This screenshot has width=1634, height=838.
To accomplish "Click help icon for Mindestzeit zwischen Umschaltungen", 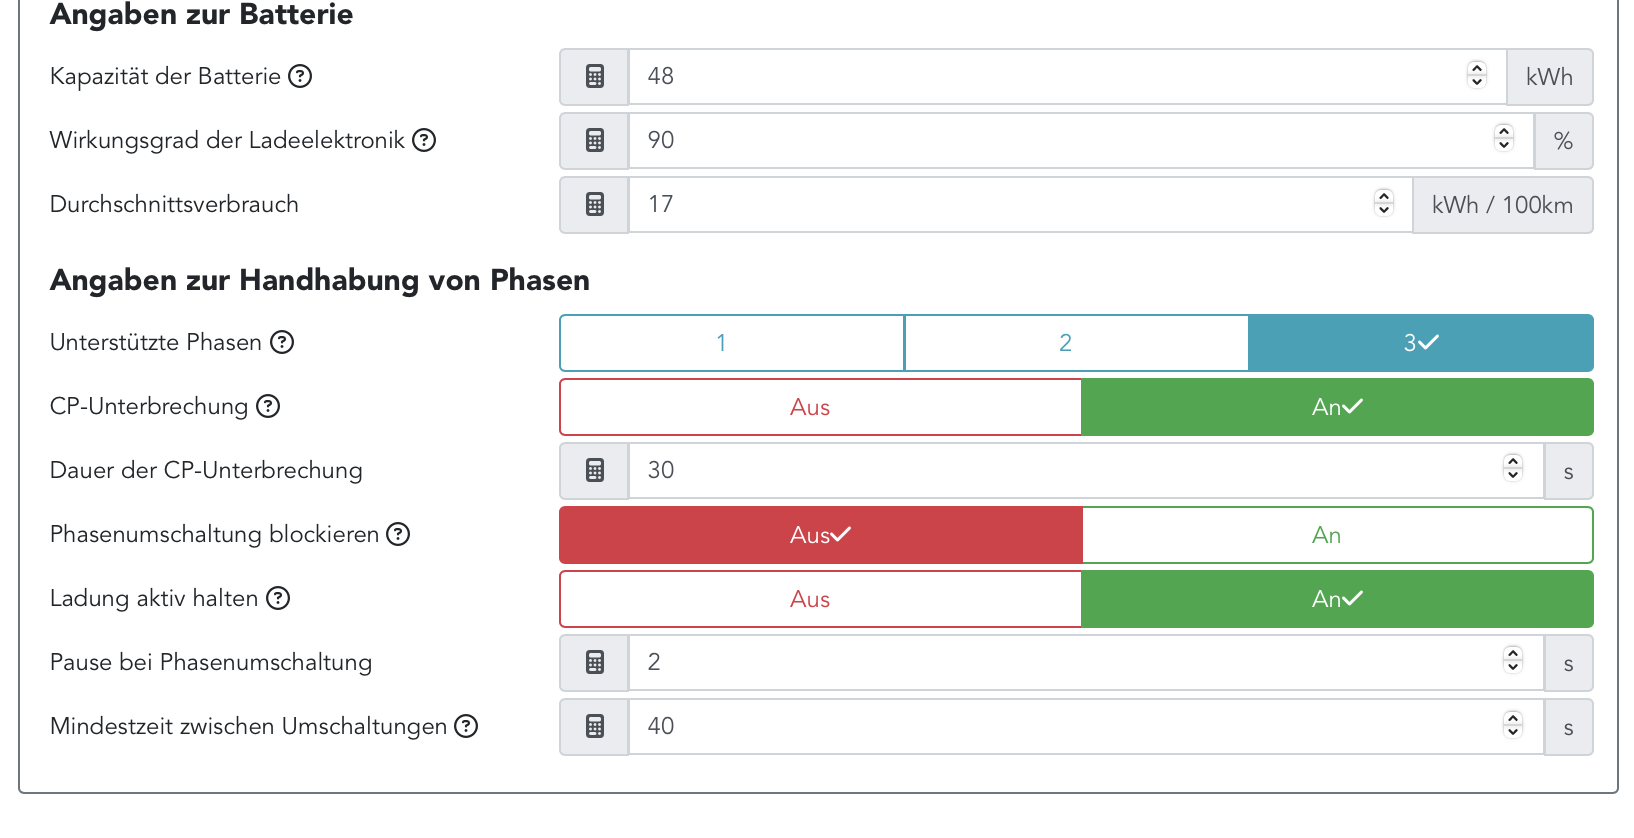I will (466, 726).
